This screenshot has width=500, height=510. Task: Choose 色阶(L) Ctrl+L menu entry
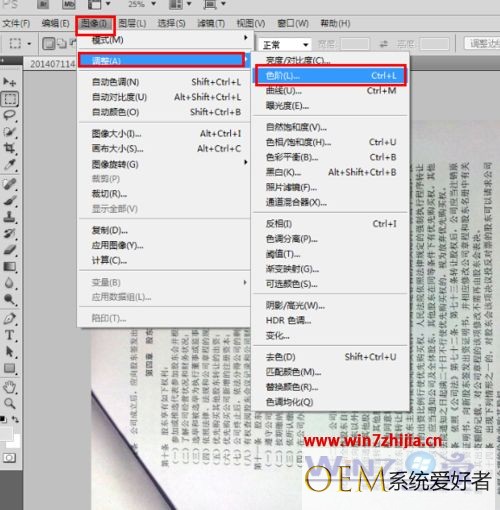[x=331, y=76]
